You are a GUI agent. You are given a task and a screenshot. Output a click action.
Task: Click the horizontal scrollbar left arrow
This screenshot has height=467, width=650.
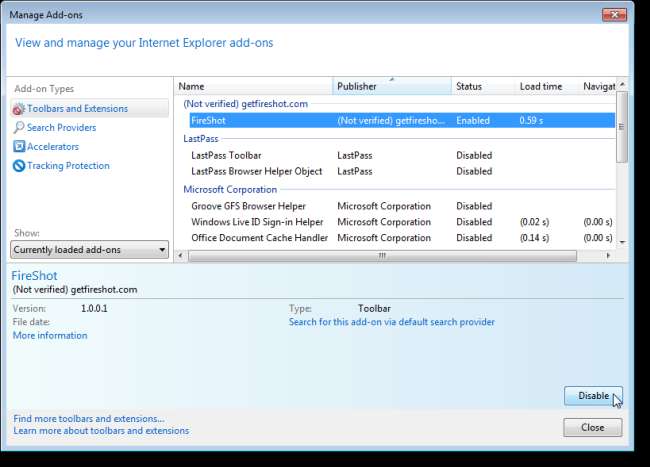pos(180,256)
